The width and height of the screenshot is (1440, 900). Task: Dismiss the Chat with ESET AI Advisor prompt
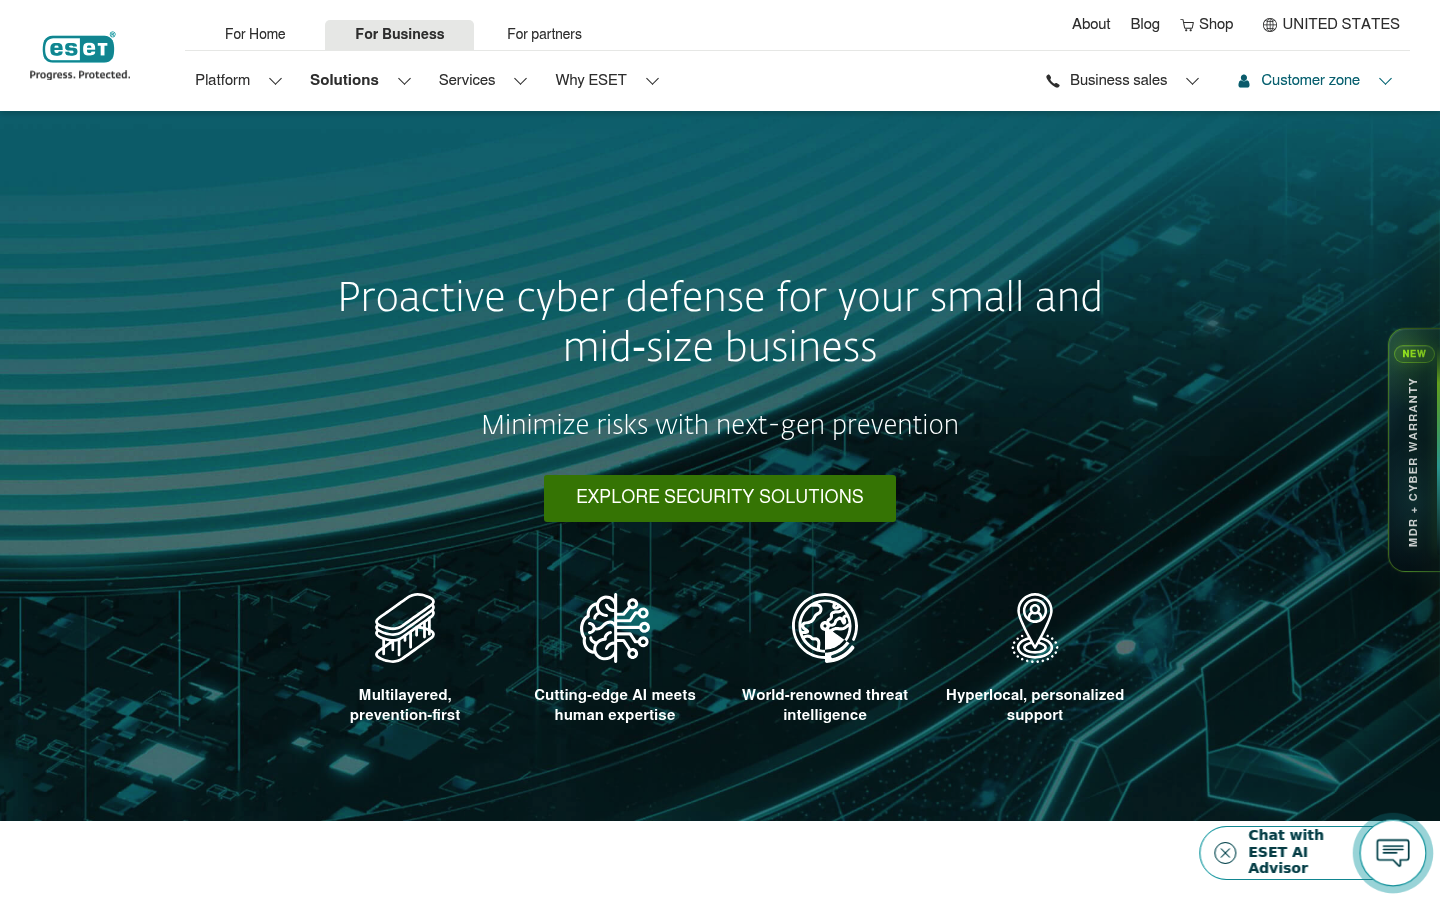(1225, 853)
